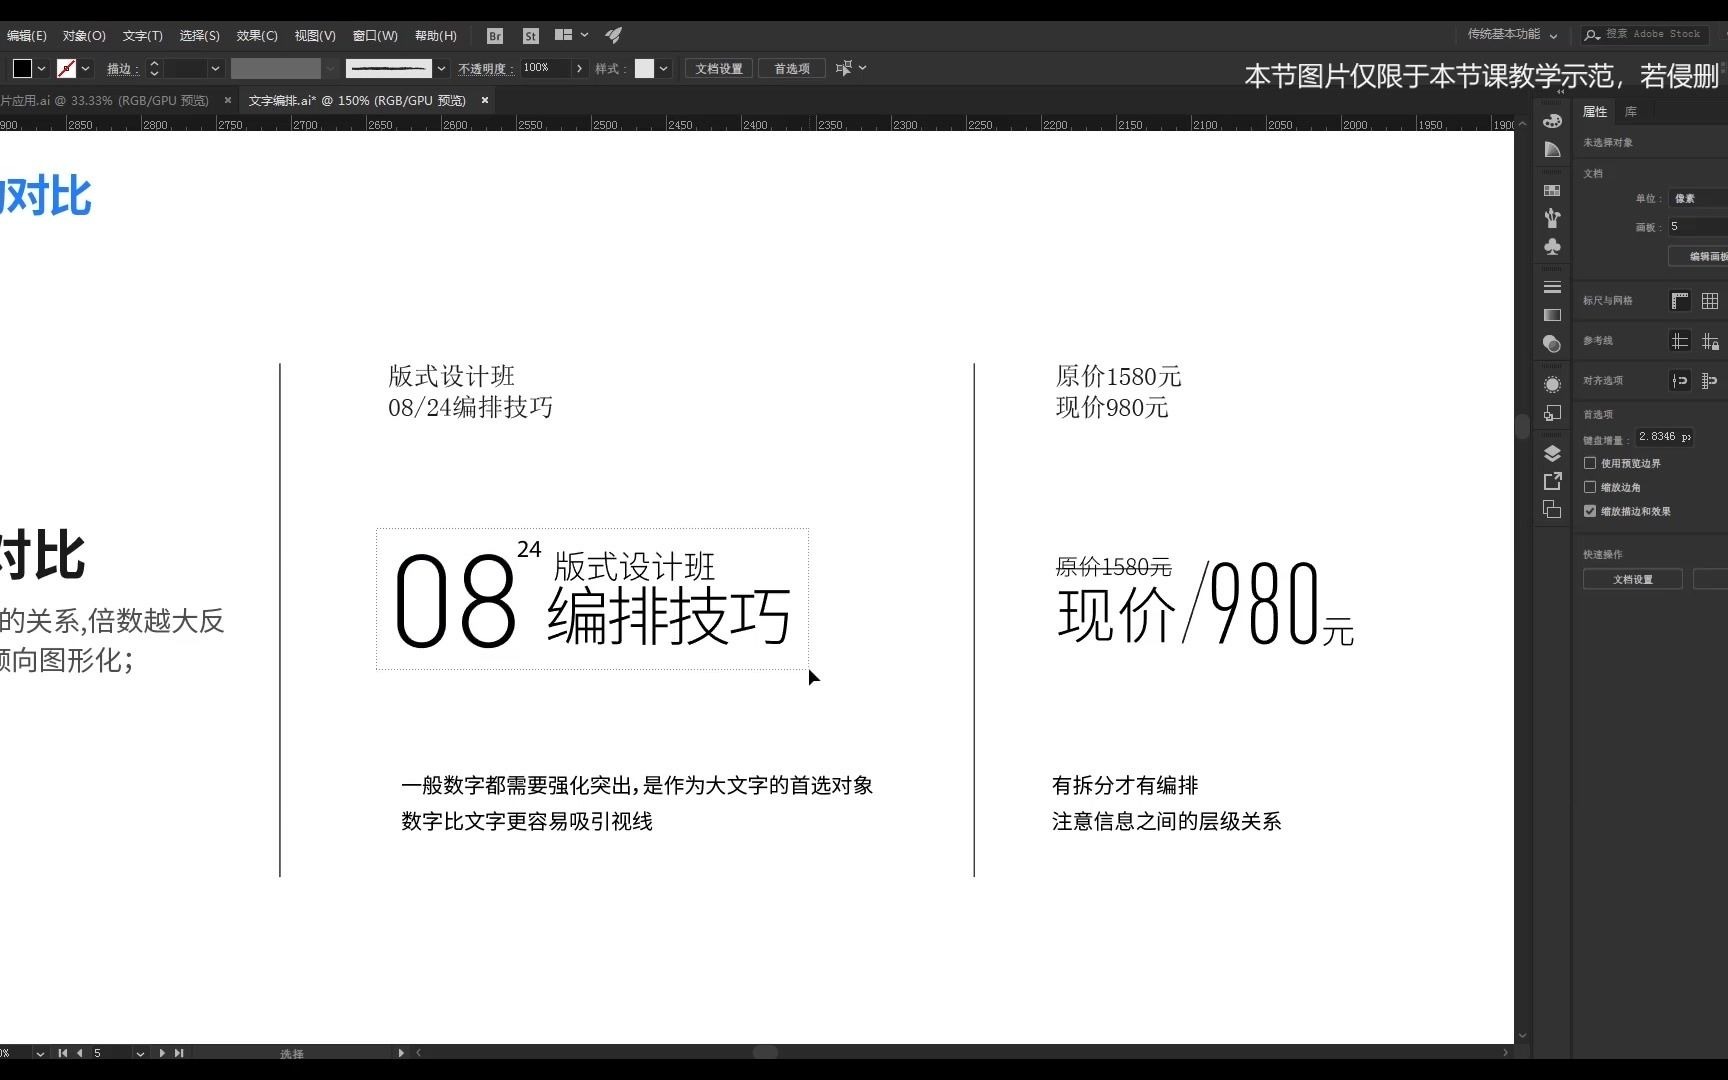Screen dimensions: 1728x1080
Task: Switch to the 文字编排.ai document tab
Action: [357, 100]
